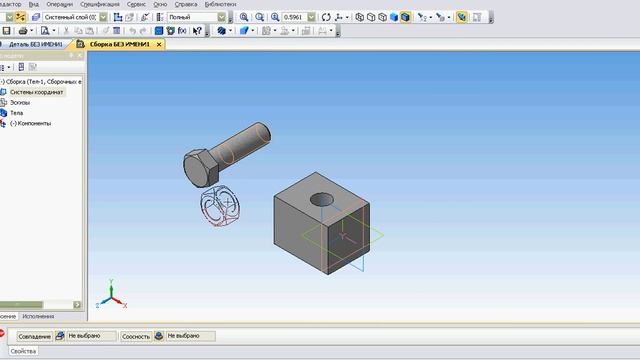
Task: Open print preview magnifier-page icon
Action: pos(45,31)
